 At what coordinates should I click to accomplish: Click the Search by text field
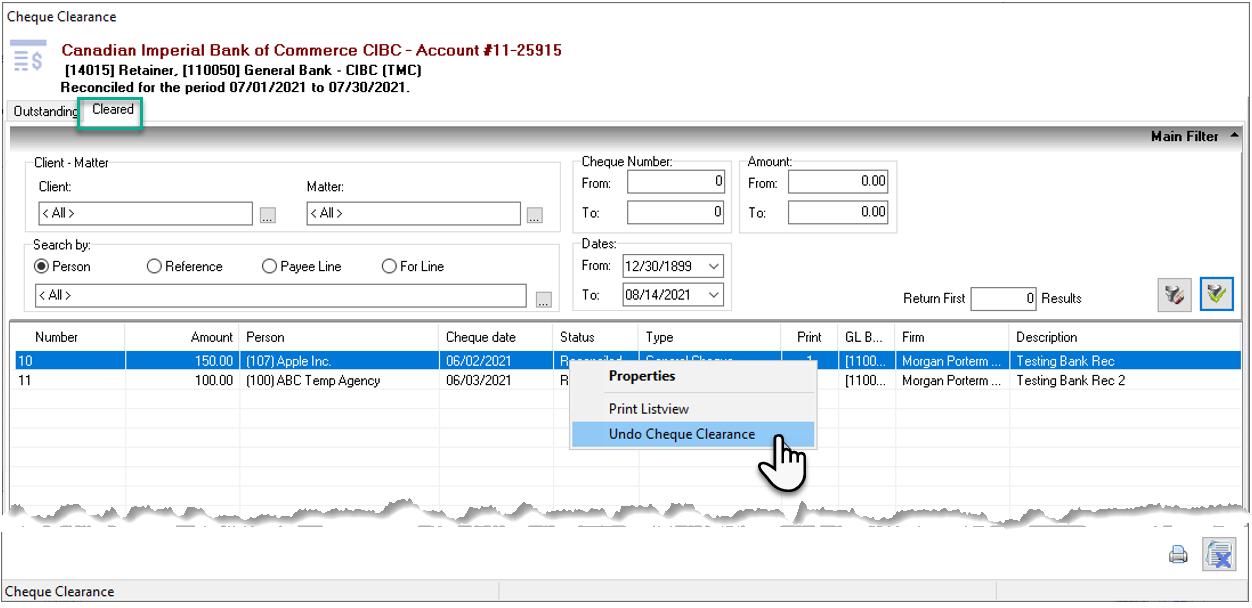[281, 296]
